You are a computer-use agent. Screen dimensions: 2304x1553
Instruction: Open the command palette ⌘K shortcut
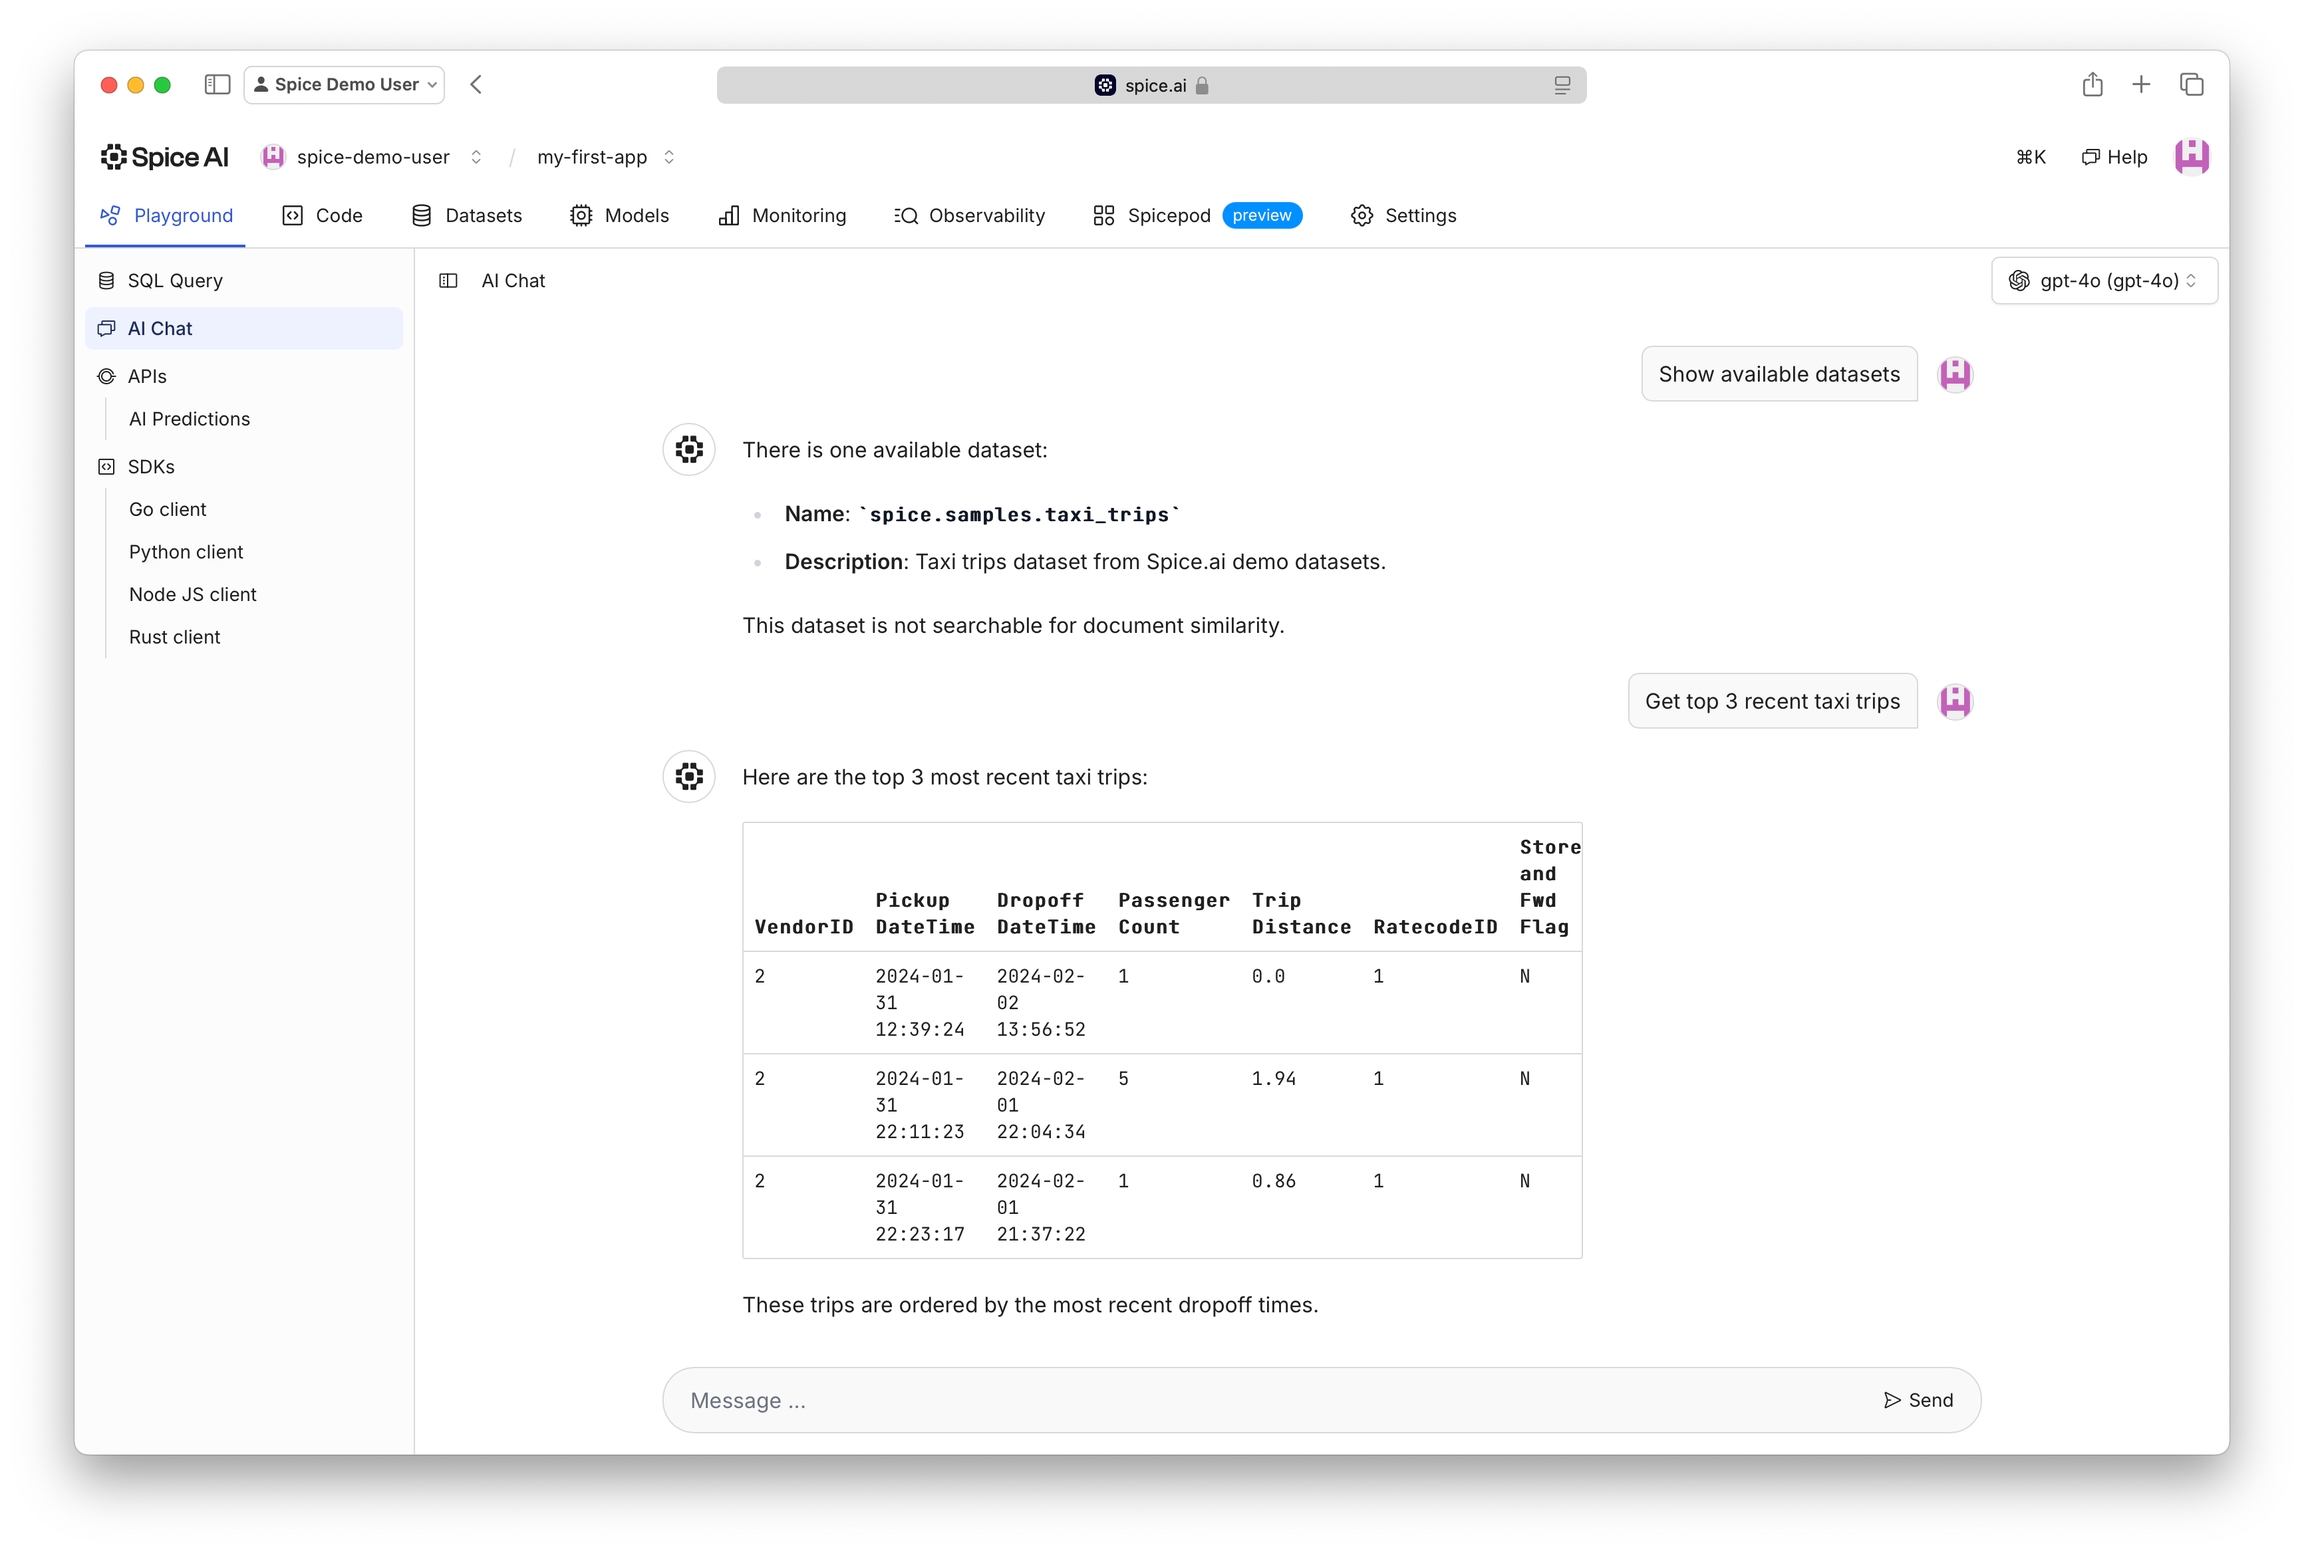click(x=2030, y=157)
